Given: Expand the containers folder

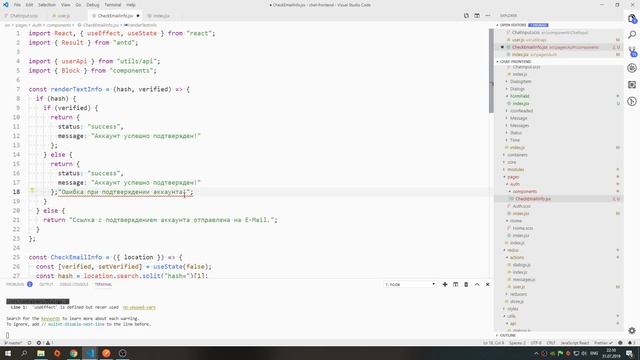Looking at the screenshot, I should tap(517, 155).
